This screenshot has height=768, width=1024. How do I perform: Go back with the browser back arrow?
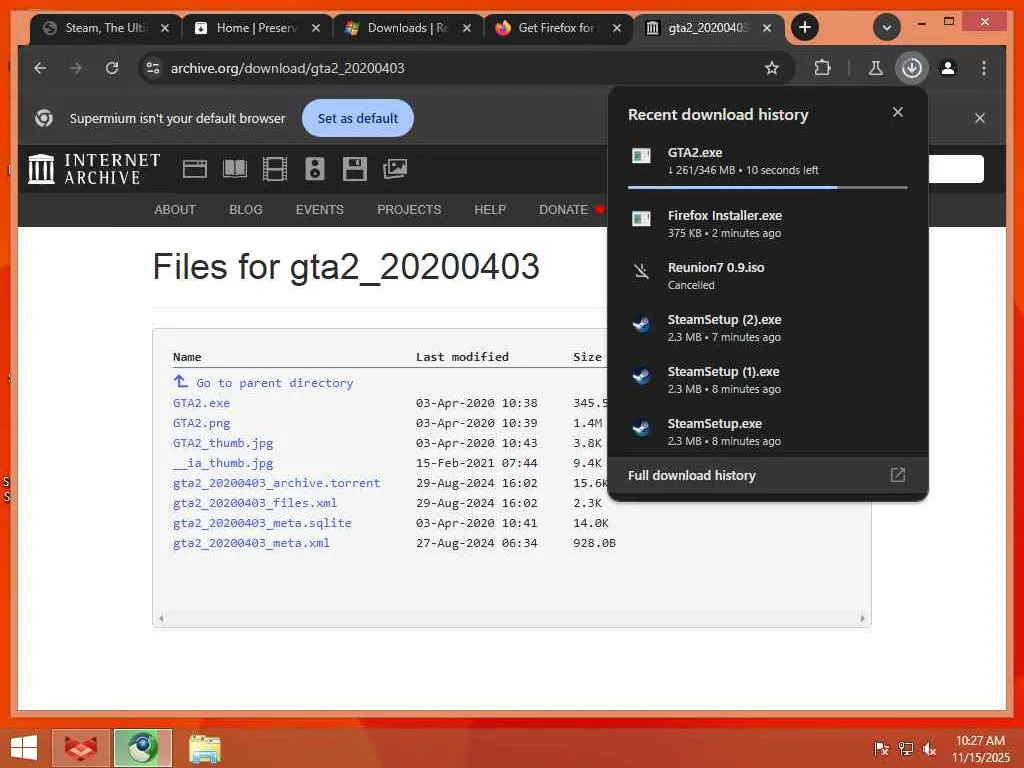pyautogui.click(x=40, y=68)
